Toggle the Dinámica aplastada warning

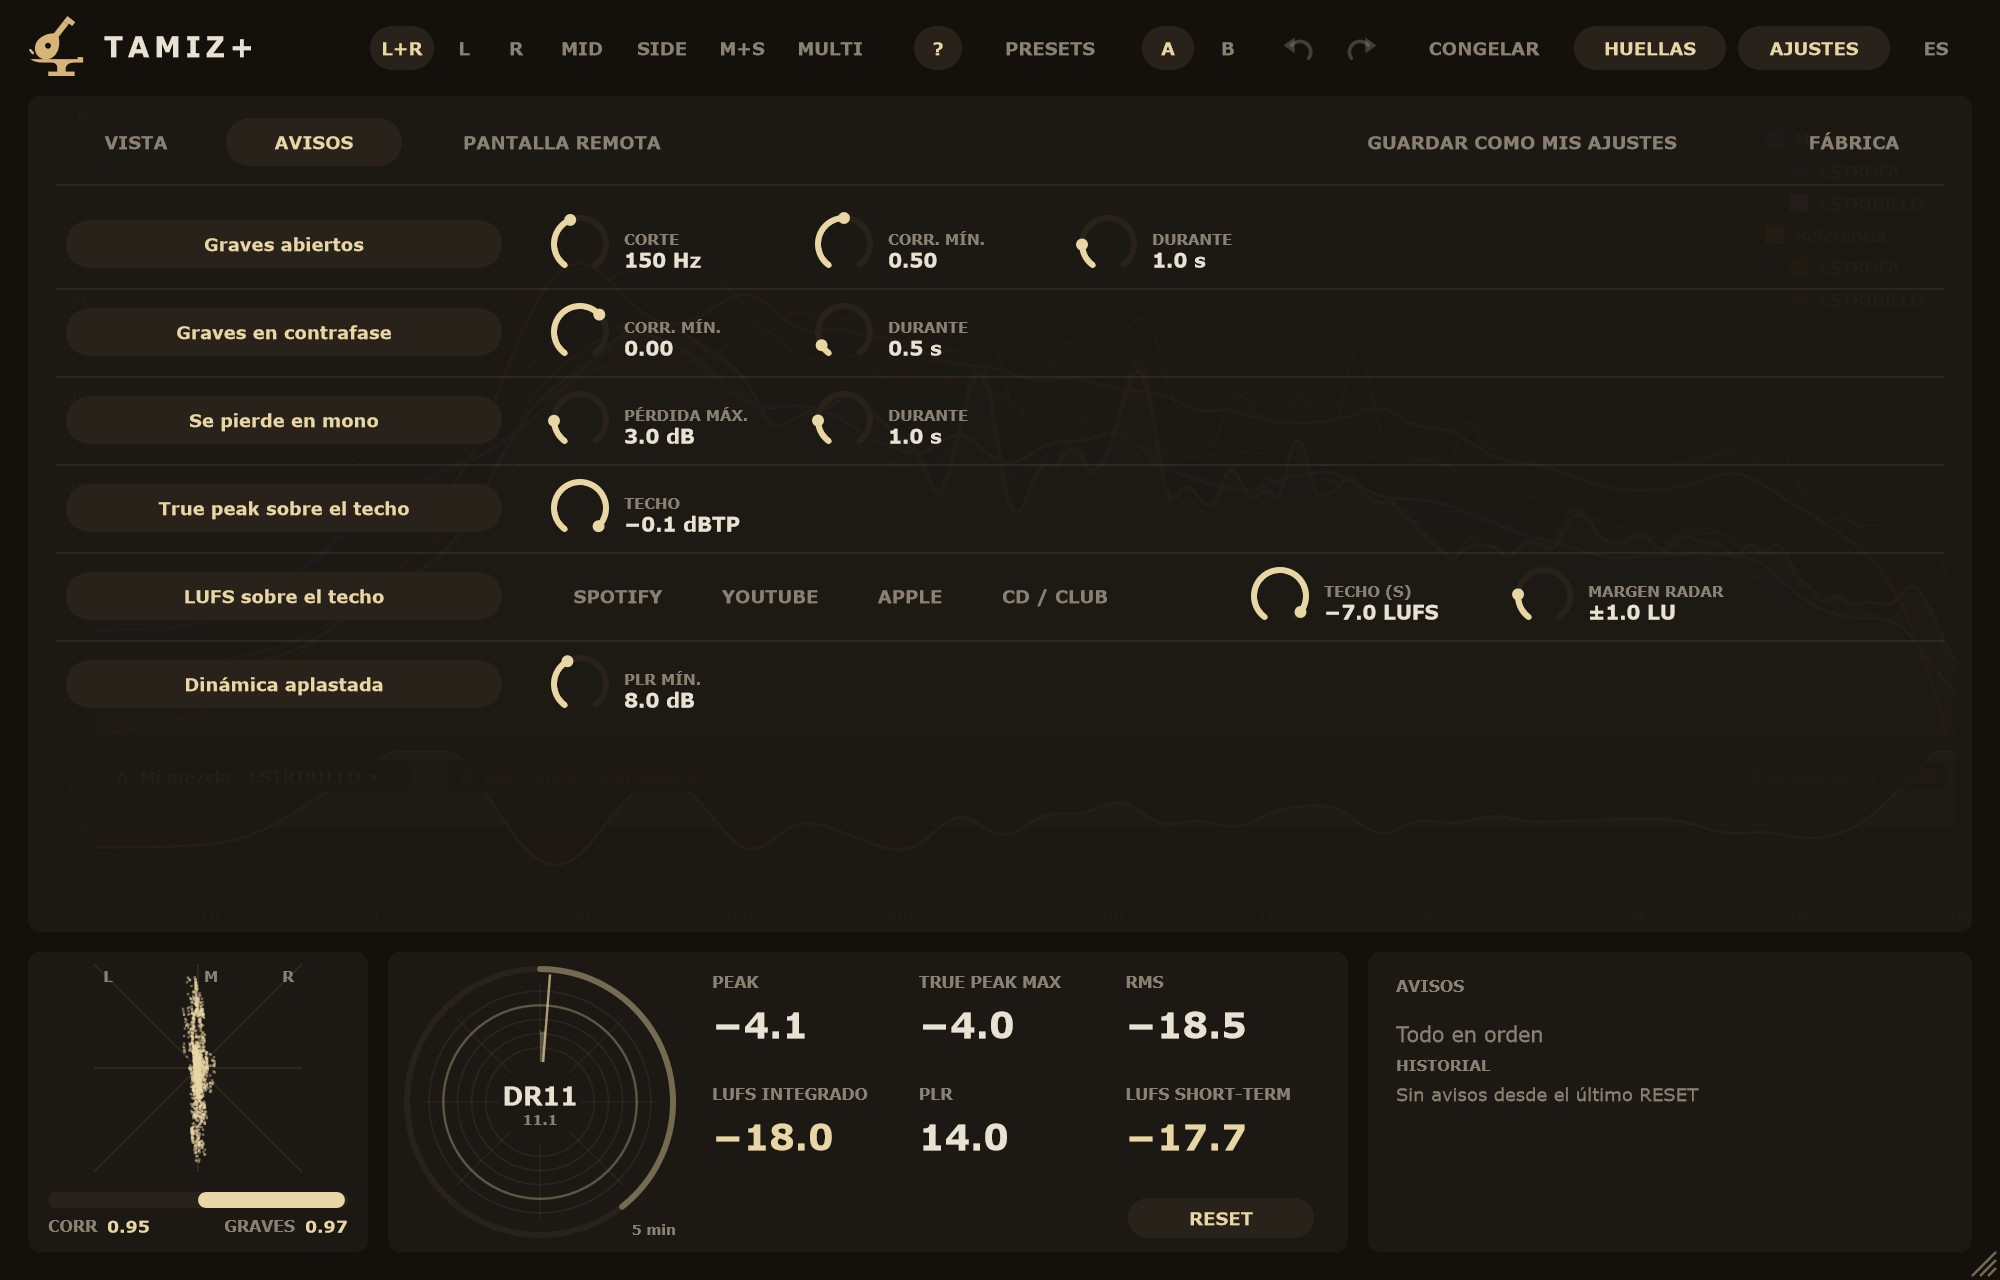pos(284,684)
